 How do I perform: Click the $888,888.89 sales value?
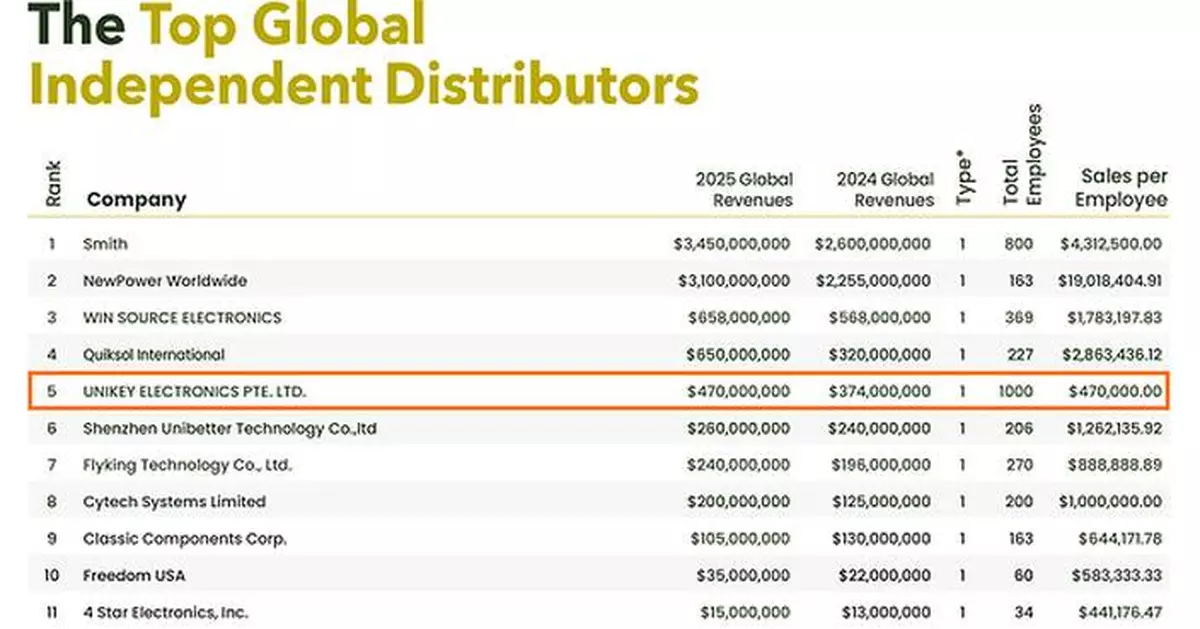(1116, 465)
